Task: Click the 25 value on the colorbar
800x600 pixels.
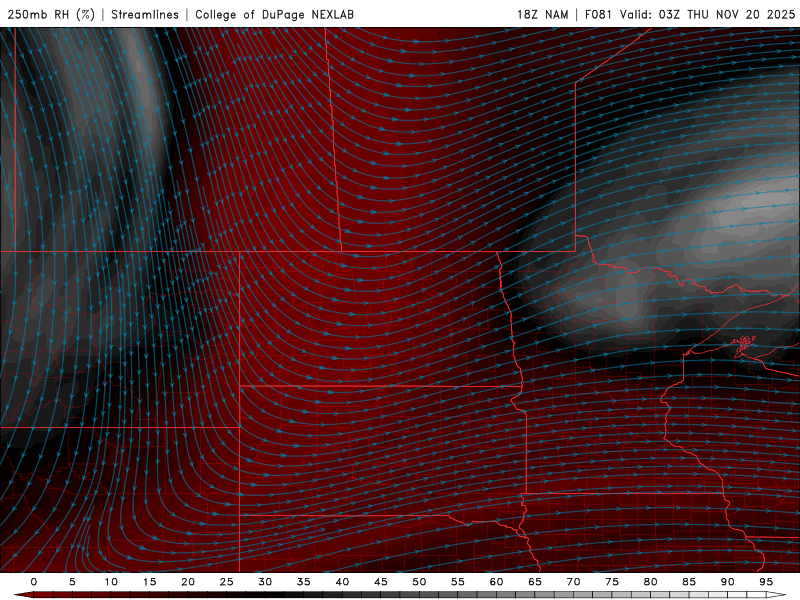Action: coord(227,582)
